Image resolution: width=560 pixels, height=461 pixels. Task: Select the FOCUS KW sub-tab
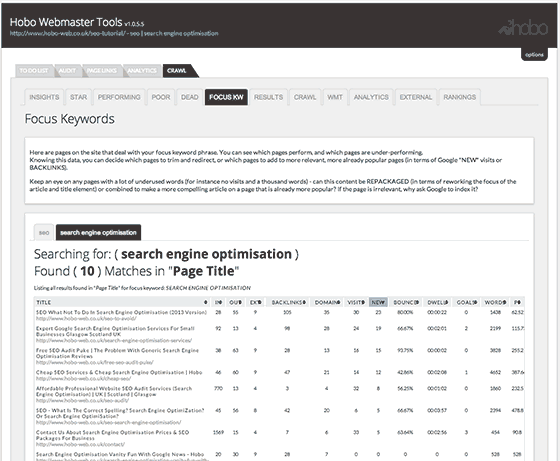226,97
